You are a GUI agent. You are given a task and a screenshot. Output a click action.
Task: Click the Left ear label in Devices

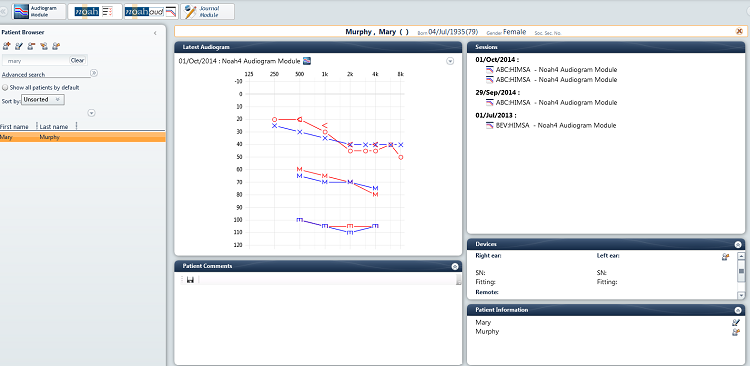tap(608, 256)
